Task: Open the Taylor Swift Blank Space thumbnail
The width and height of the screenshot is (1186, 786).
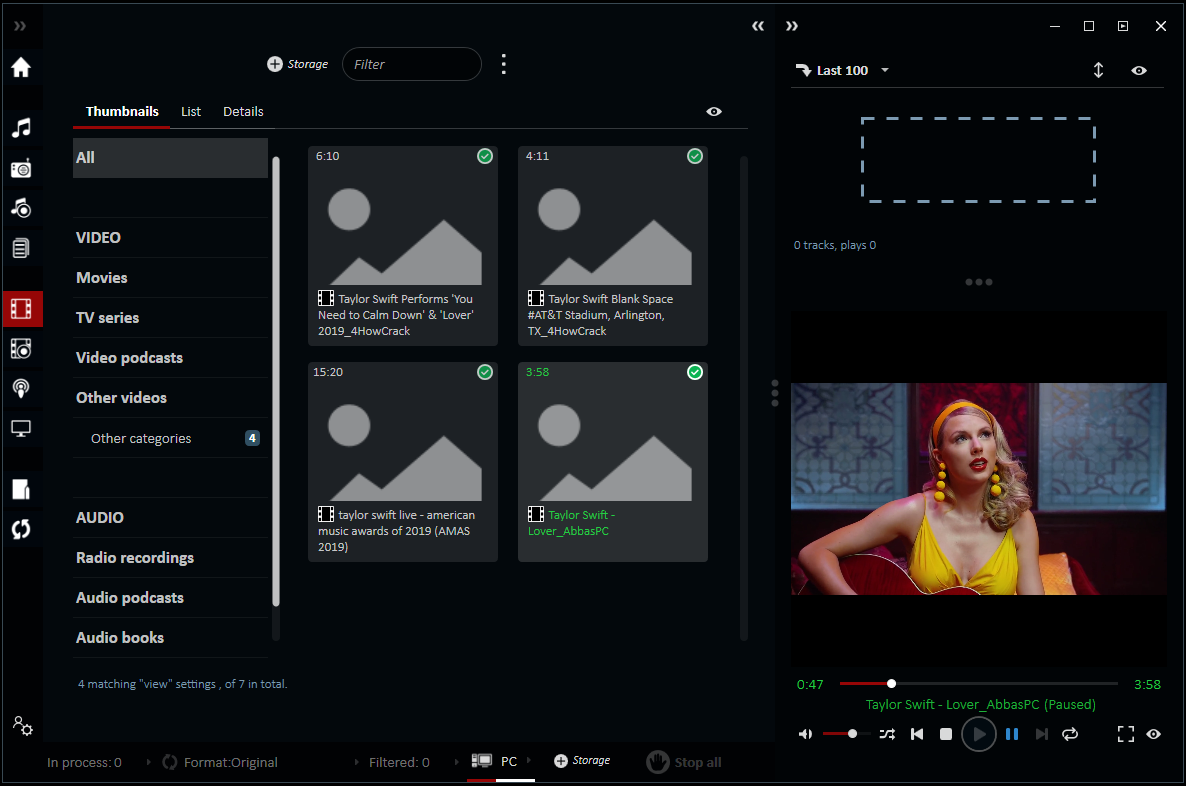Action: (613, 246)
